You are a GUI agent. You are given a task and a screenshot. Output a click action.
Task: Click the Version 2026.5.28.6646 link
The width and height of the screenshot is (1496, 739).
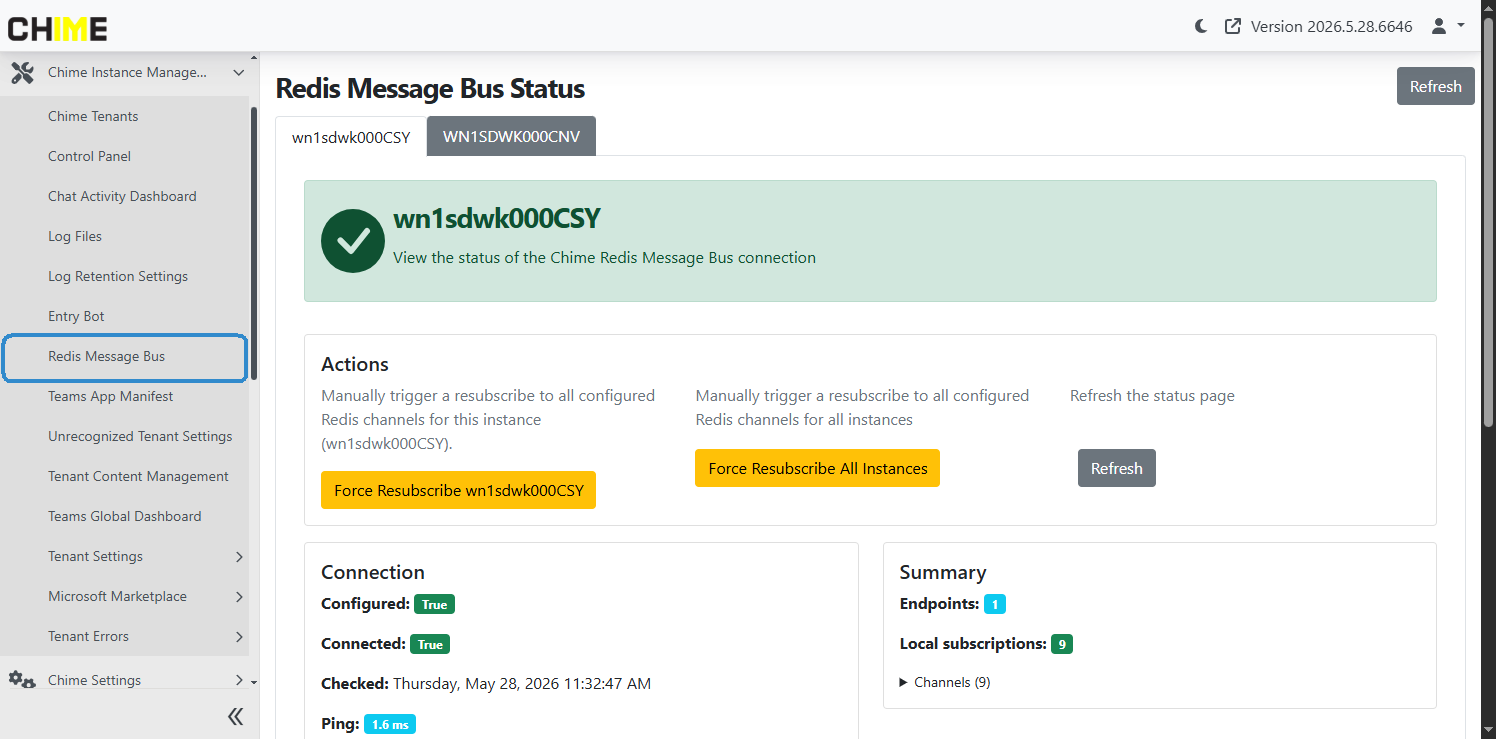click(1331, 27)
